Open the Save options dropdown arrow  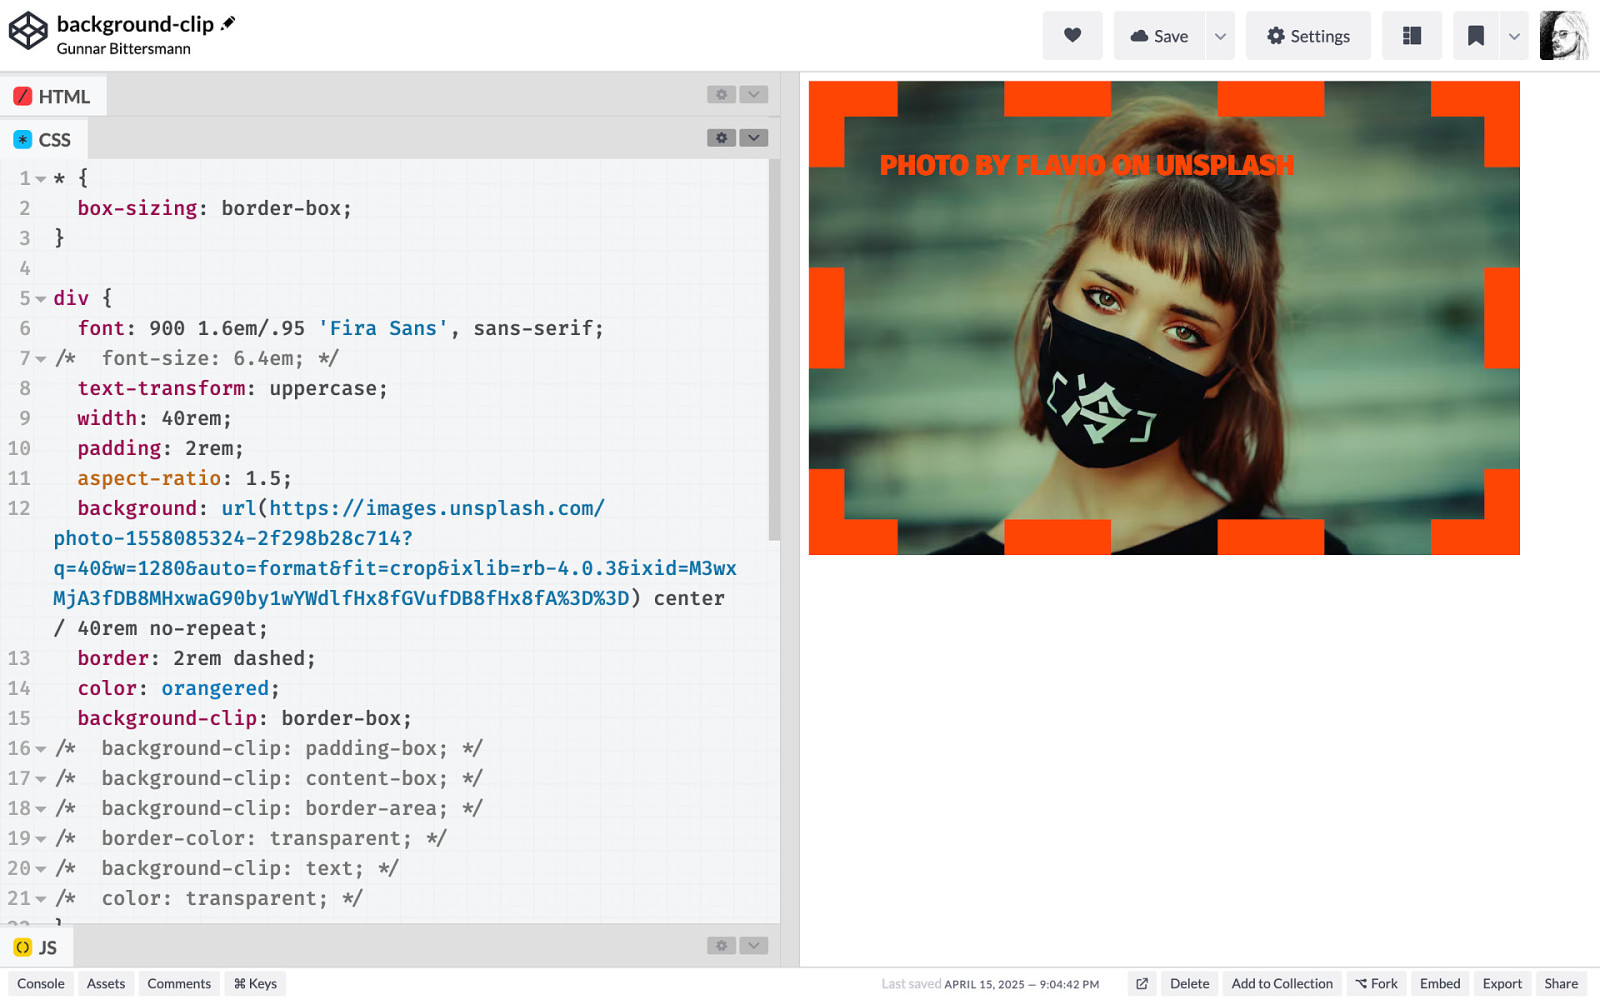1220,36
